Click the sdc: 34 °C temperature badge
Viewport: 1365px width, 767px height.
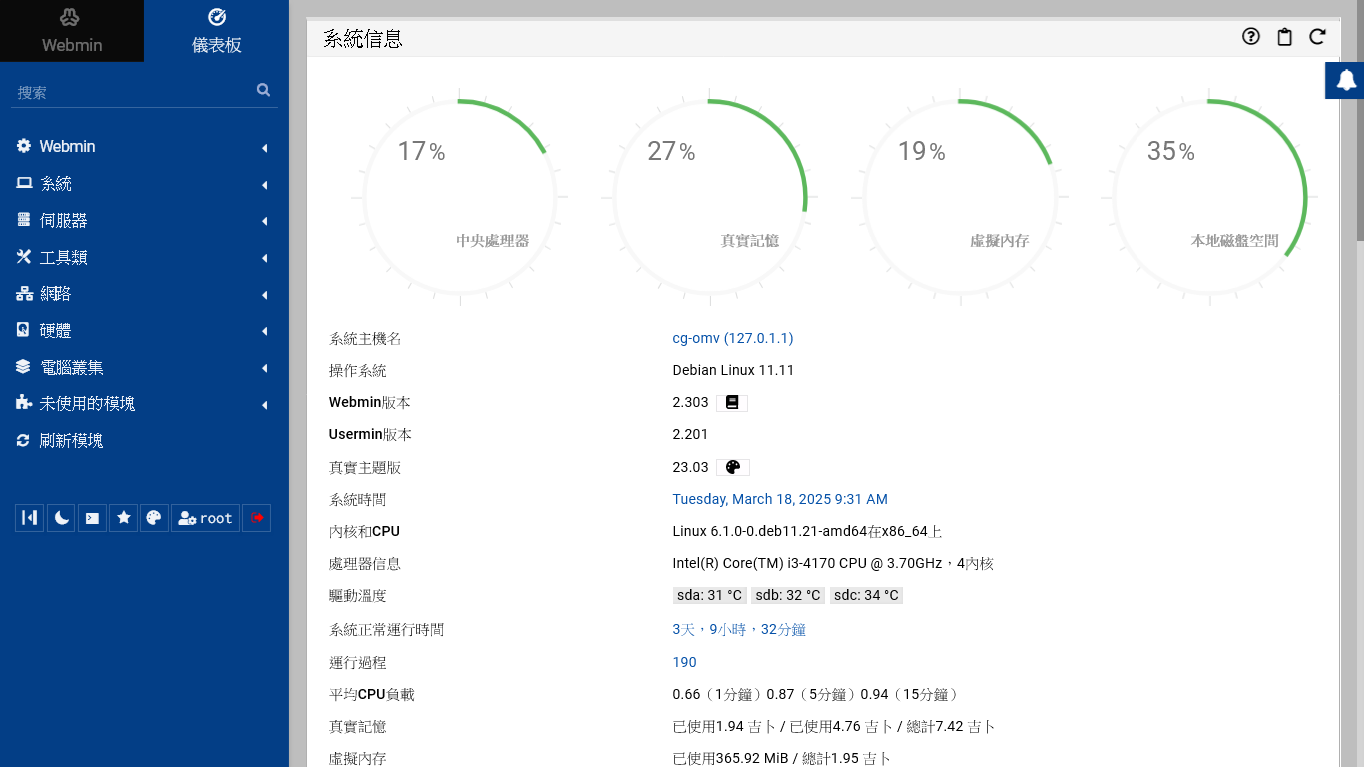pyautogui.click(x=866, y=595)
